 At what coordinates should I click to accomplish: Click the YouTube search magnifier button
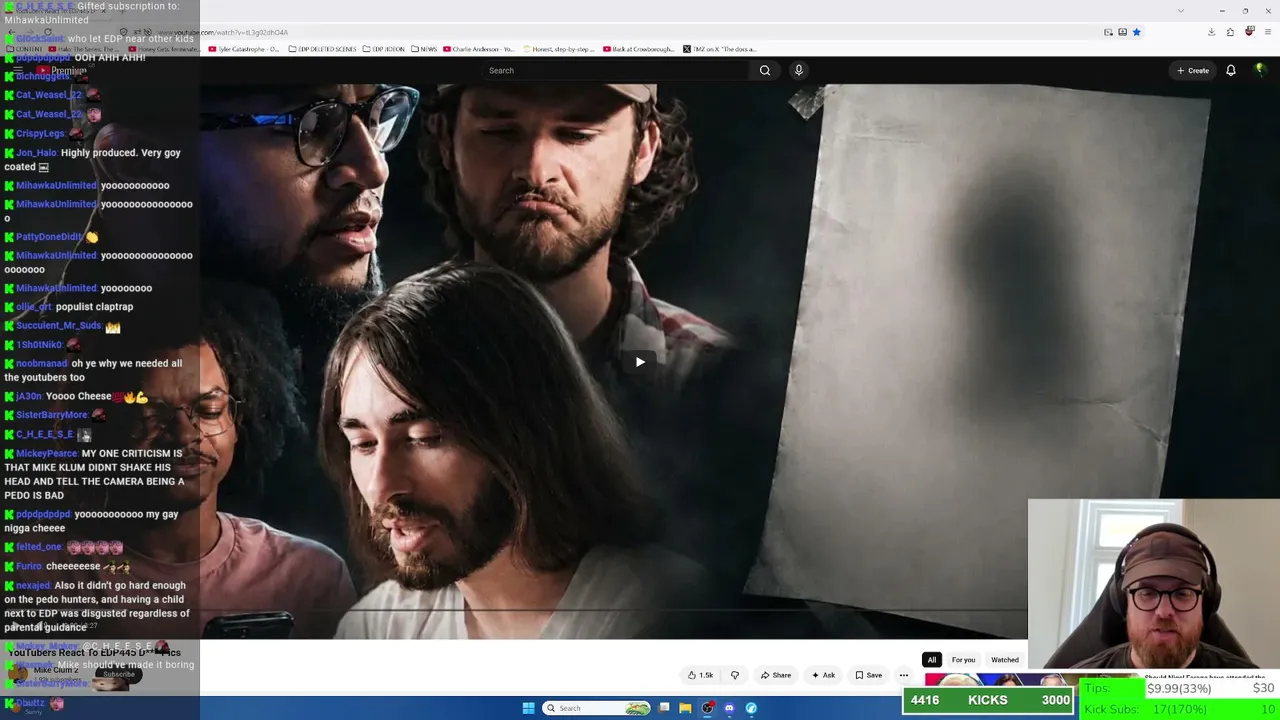point(765,70)
